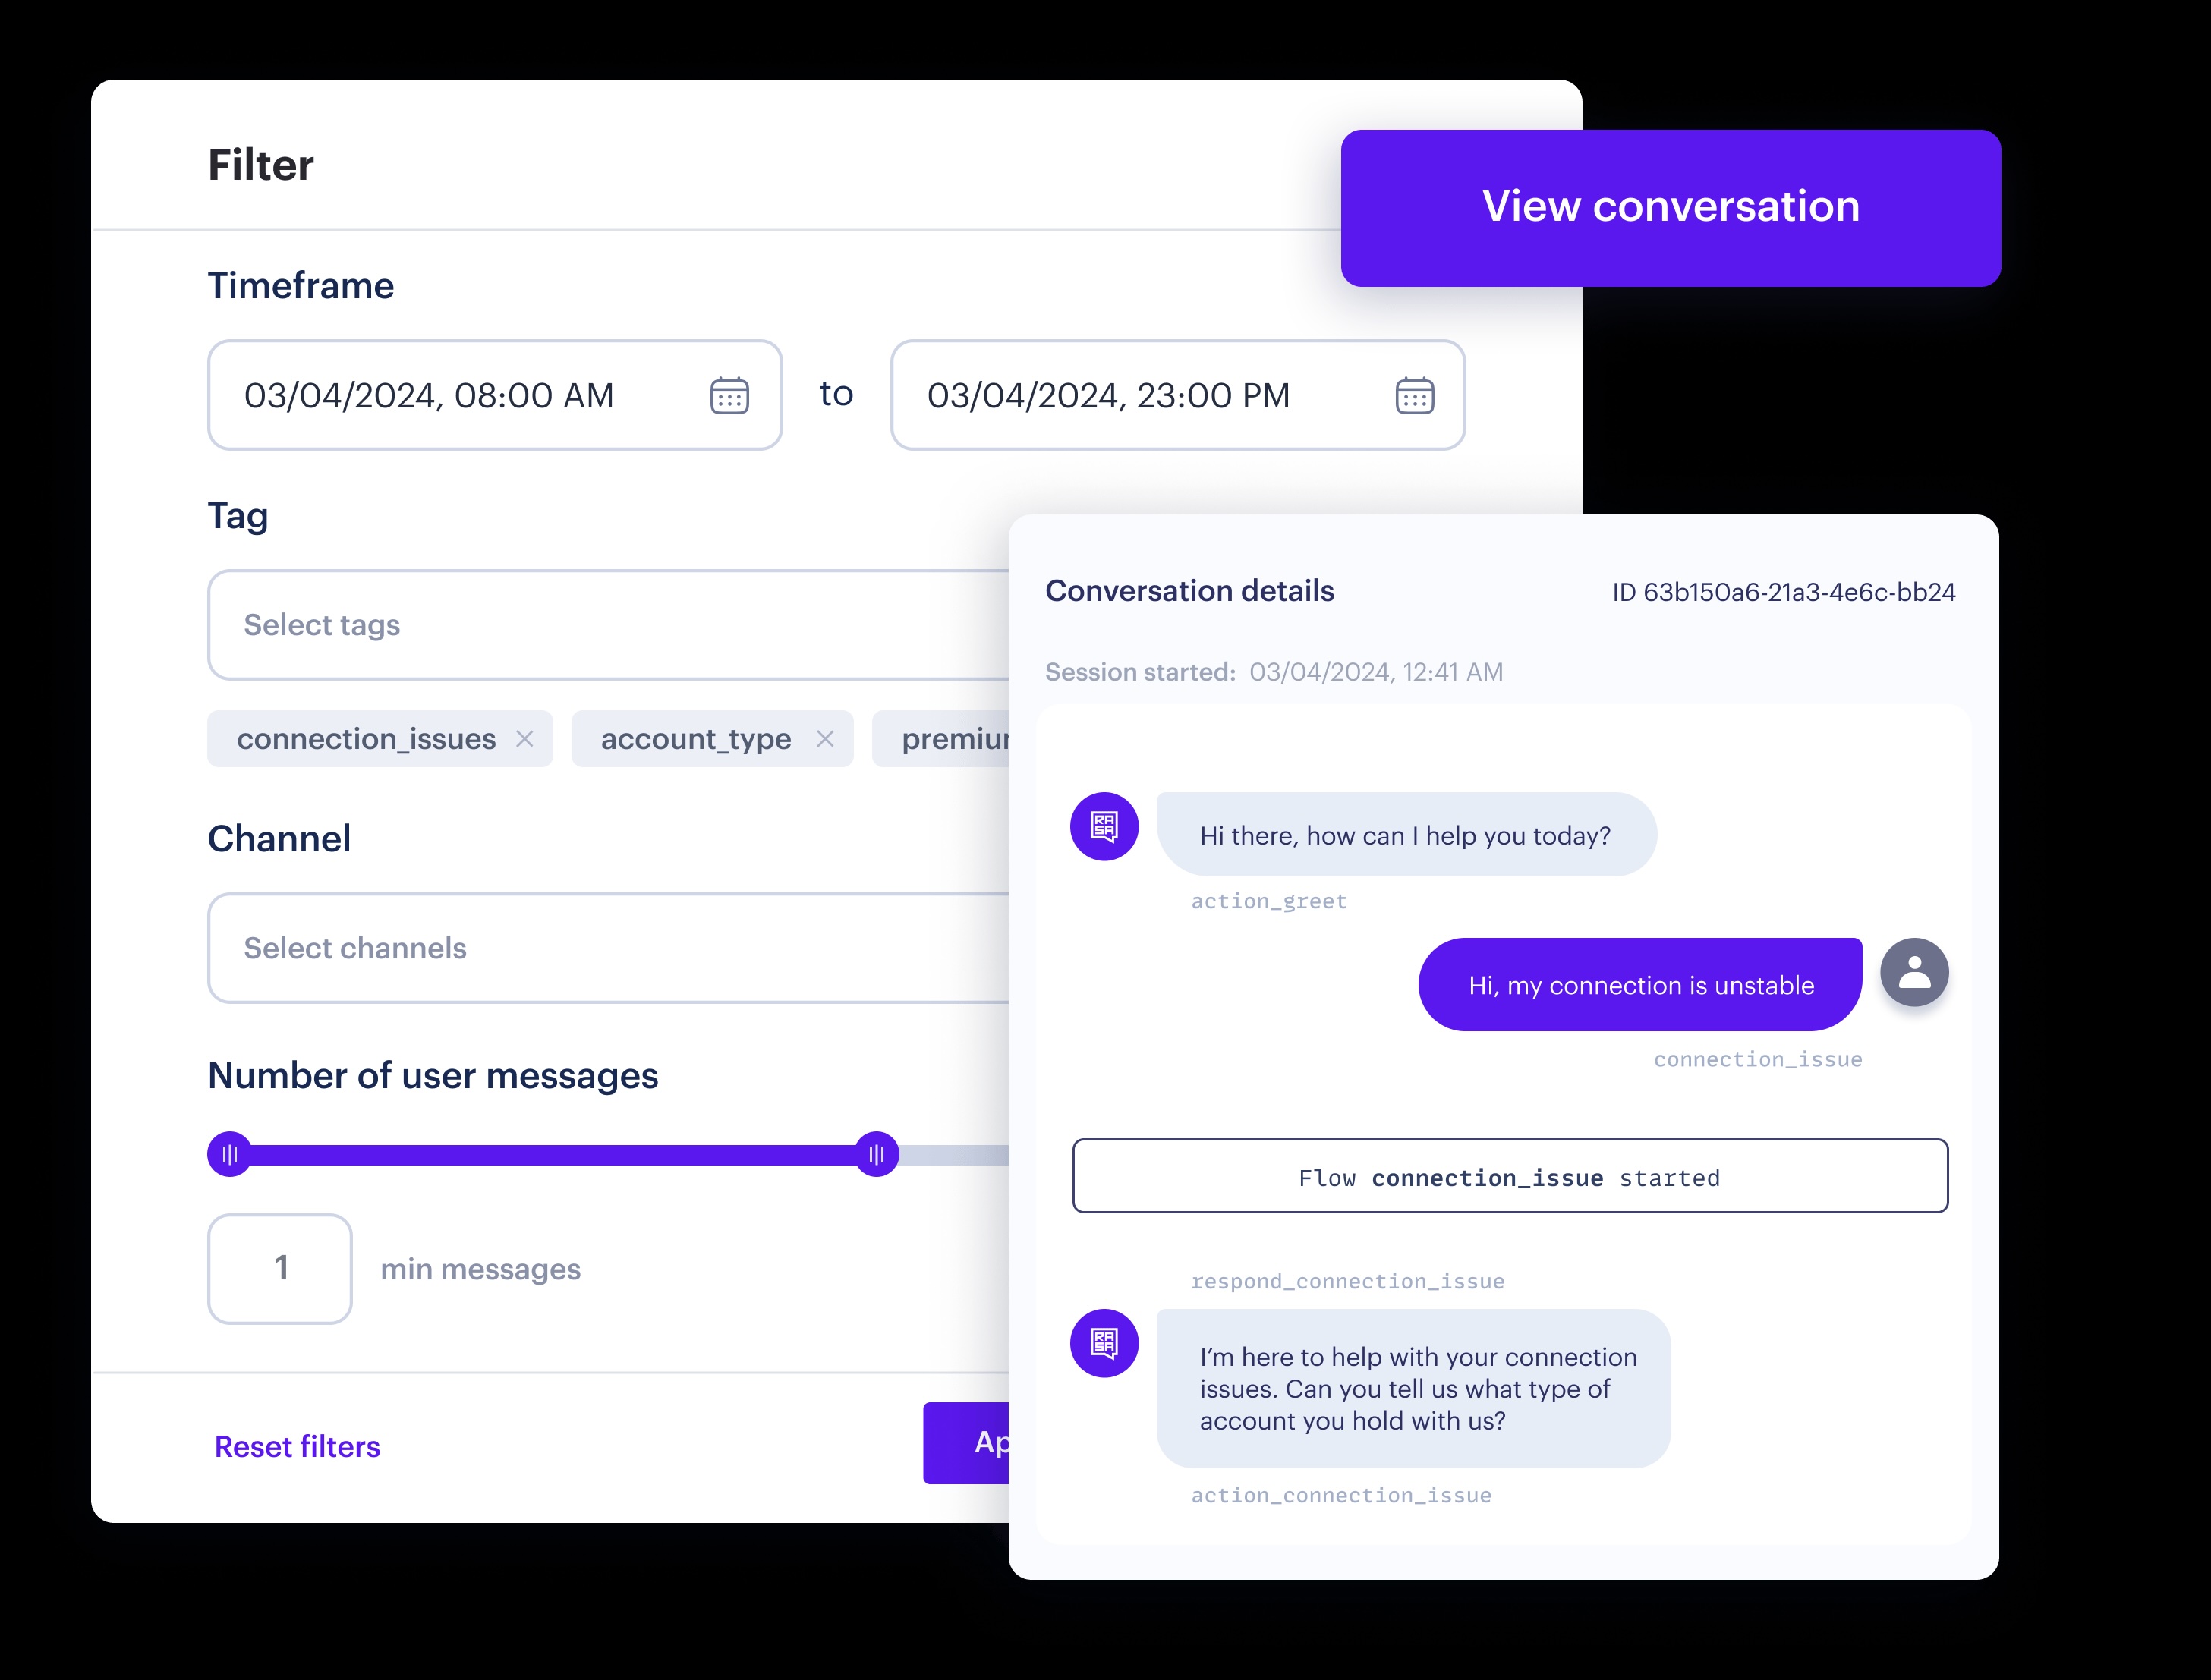The height and width of the screenshot is (1680, 2211).
Task: Open the start date calendar picker icon
Action: point(729,396)
